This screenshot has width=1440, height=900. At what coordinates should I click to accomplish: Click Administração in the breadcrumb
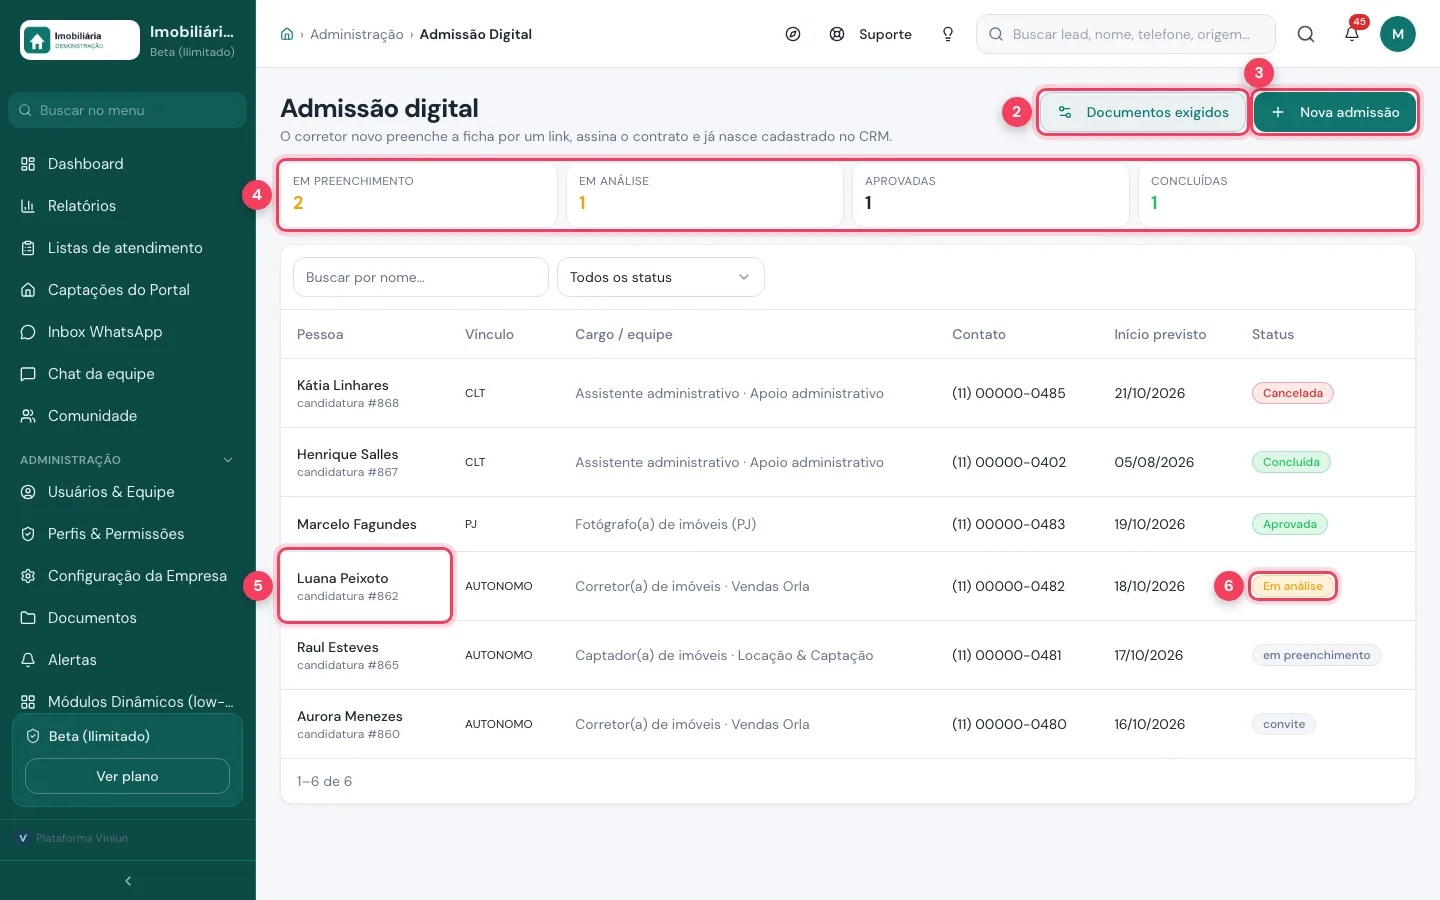point(357,34)
